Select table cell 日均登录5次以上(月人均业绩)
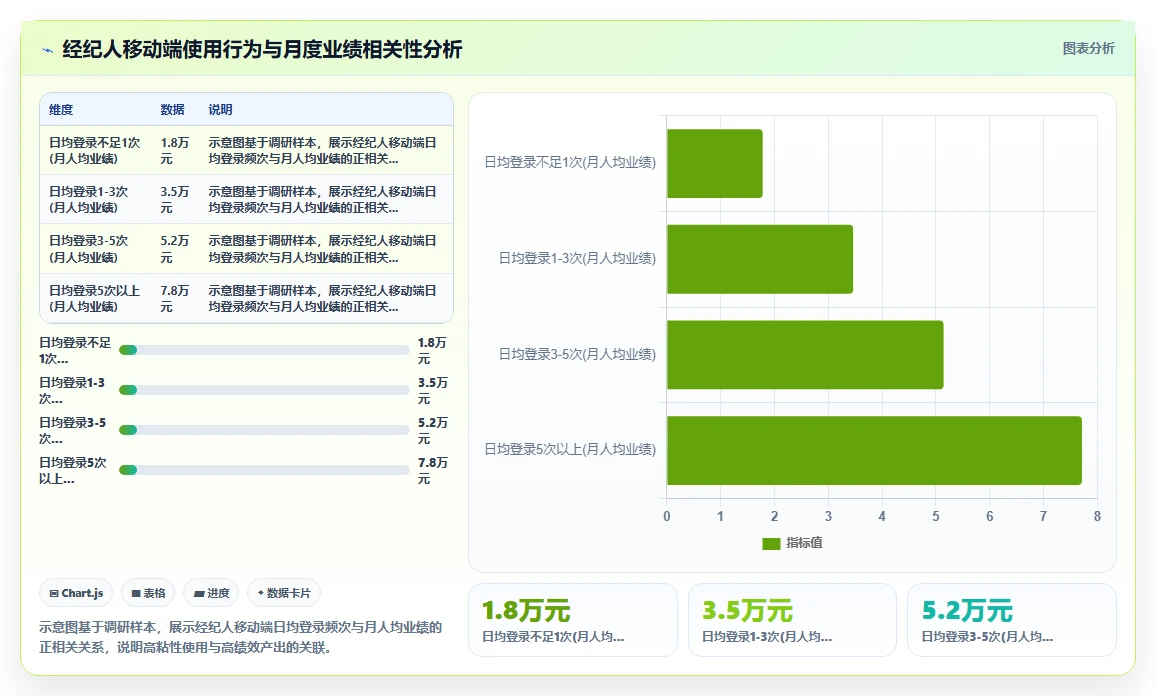Image resolution: width=1156 pixels, height=696 pixels. [x=95, y=299]
